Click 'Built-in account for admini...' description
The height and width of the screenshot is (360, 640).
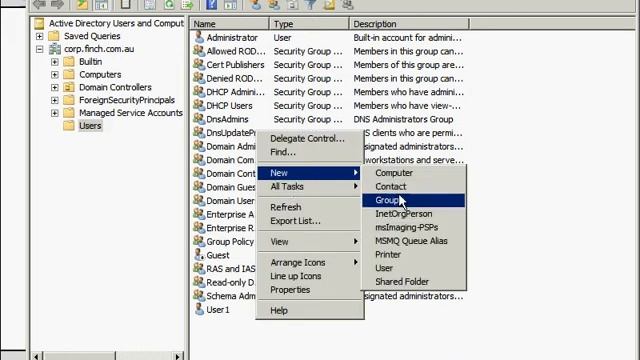(407, 38)
